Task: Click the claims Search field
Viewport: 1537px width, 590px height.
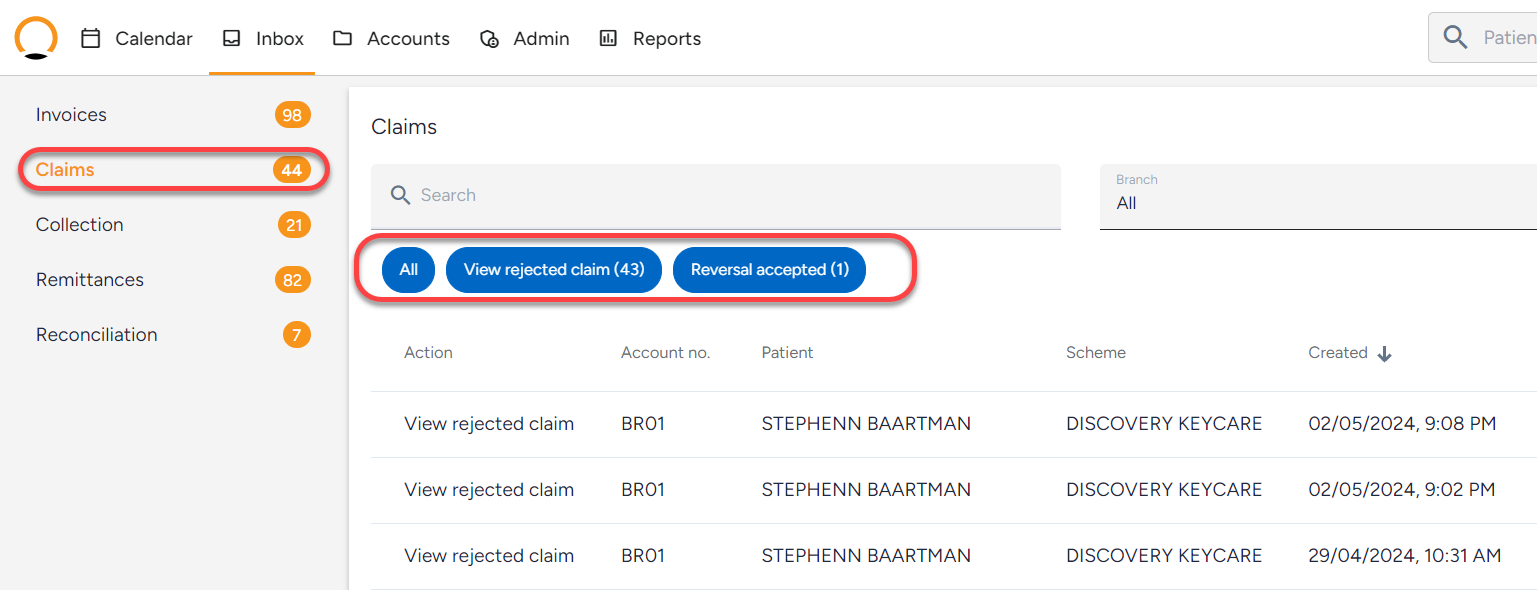Action: tap(715, 197)
